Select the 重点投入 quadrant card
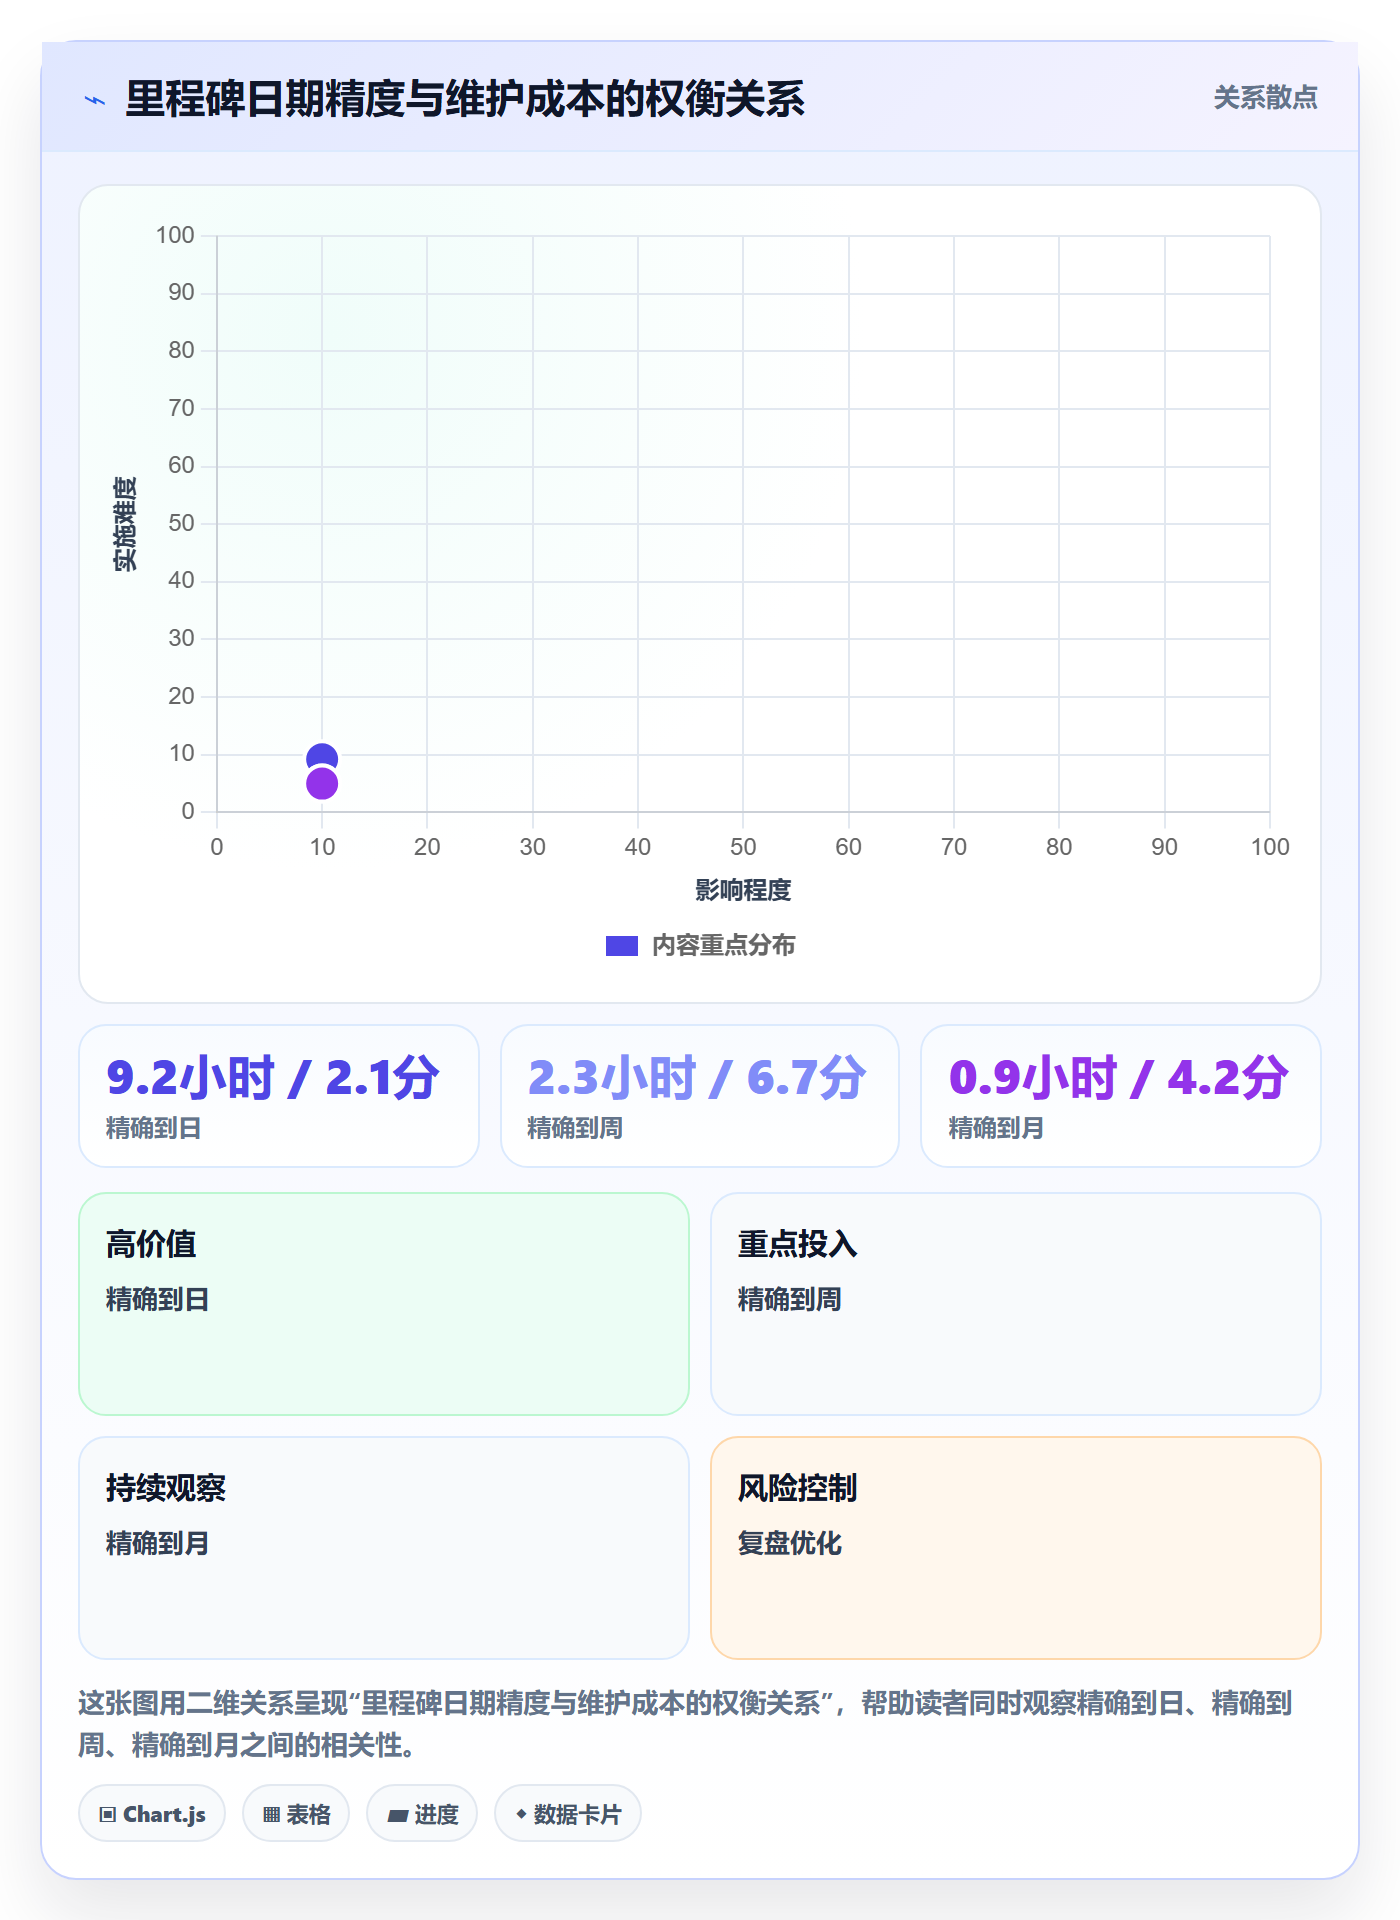Image resolution: width=1400 pixels, height=1920 pixels. [x=1016, y=1304]
